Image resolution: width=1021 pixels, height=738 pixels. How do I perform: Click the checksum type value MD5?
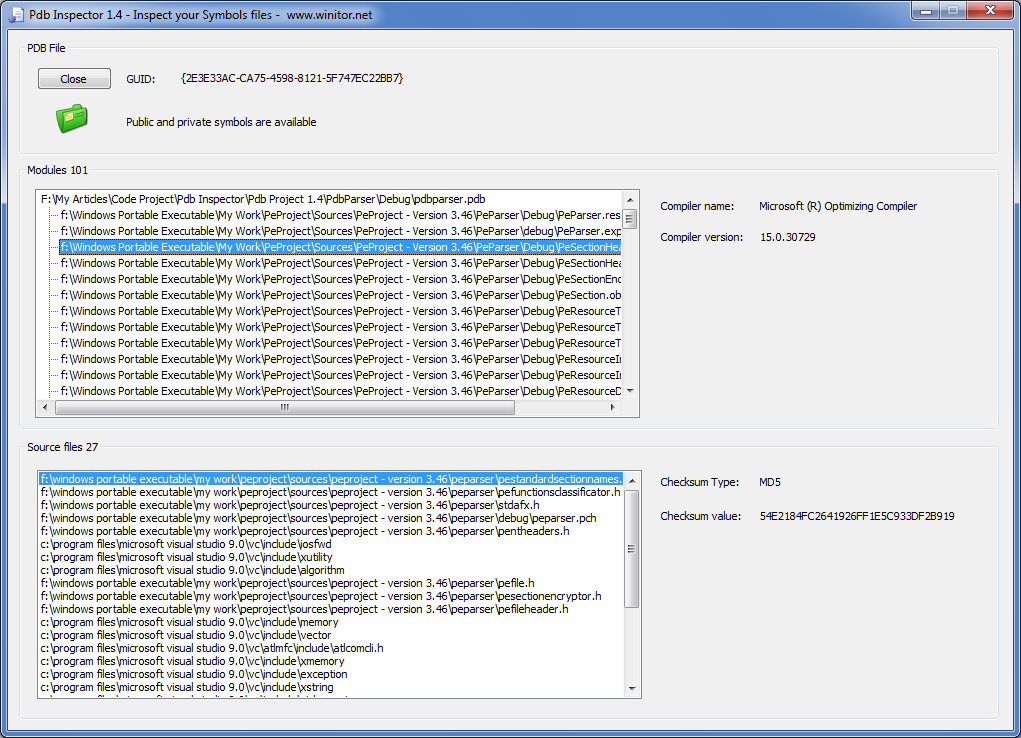(x=770, y=482)
